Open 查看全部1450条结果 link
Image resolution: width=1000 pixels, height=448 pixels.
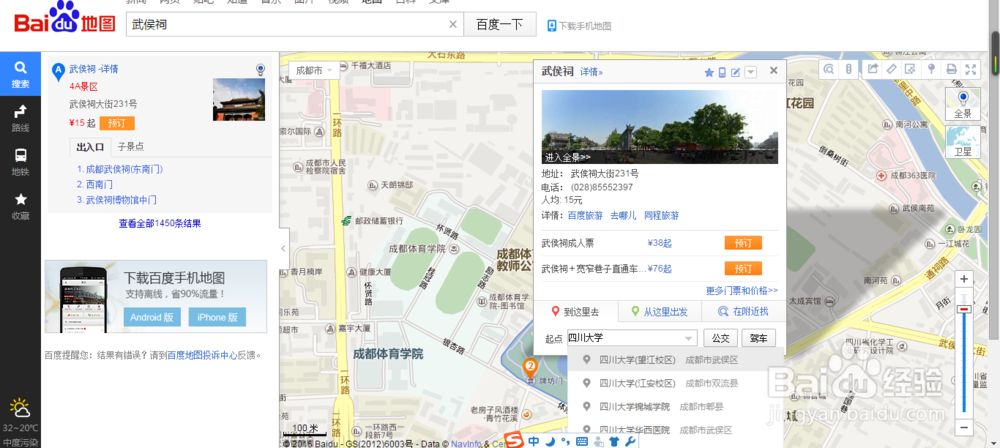pyautogui.click(x=159, y=223)
